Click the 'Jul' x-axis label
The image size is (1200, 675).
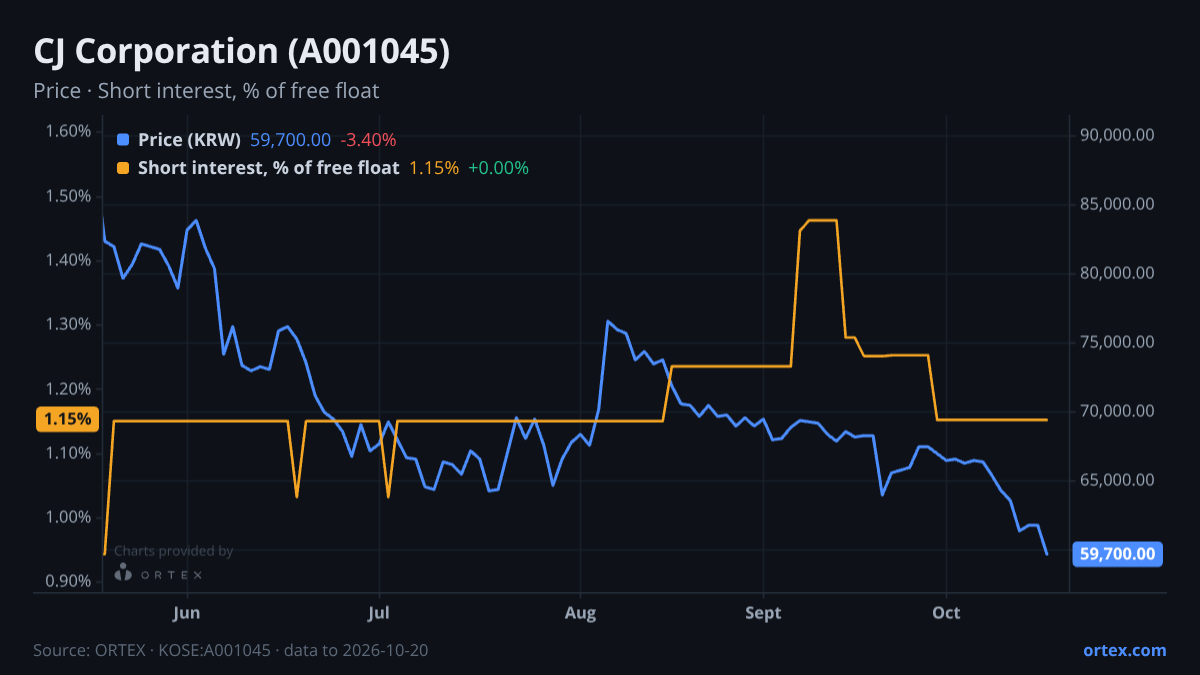(379, 613)
